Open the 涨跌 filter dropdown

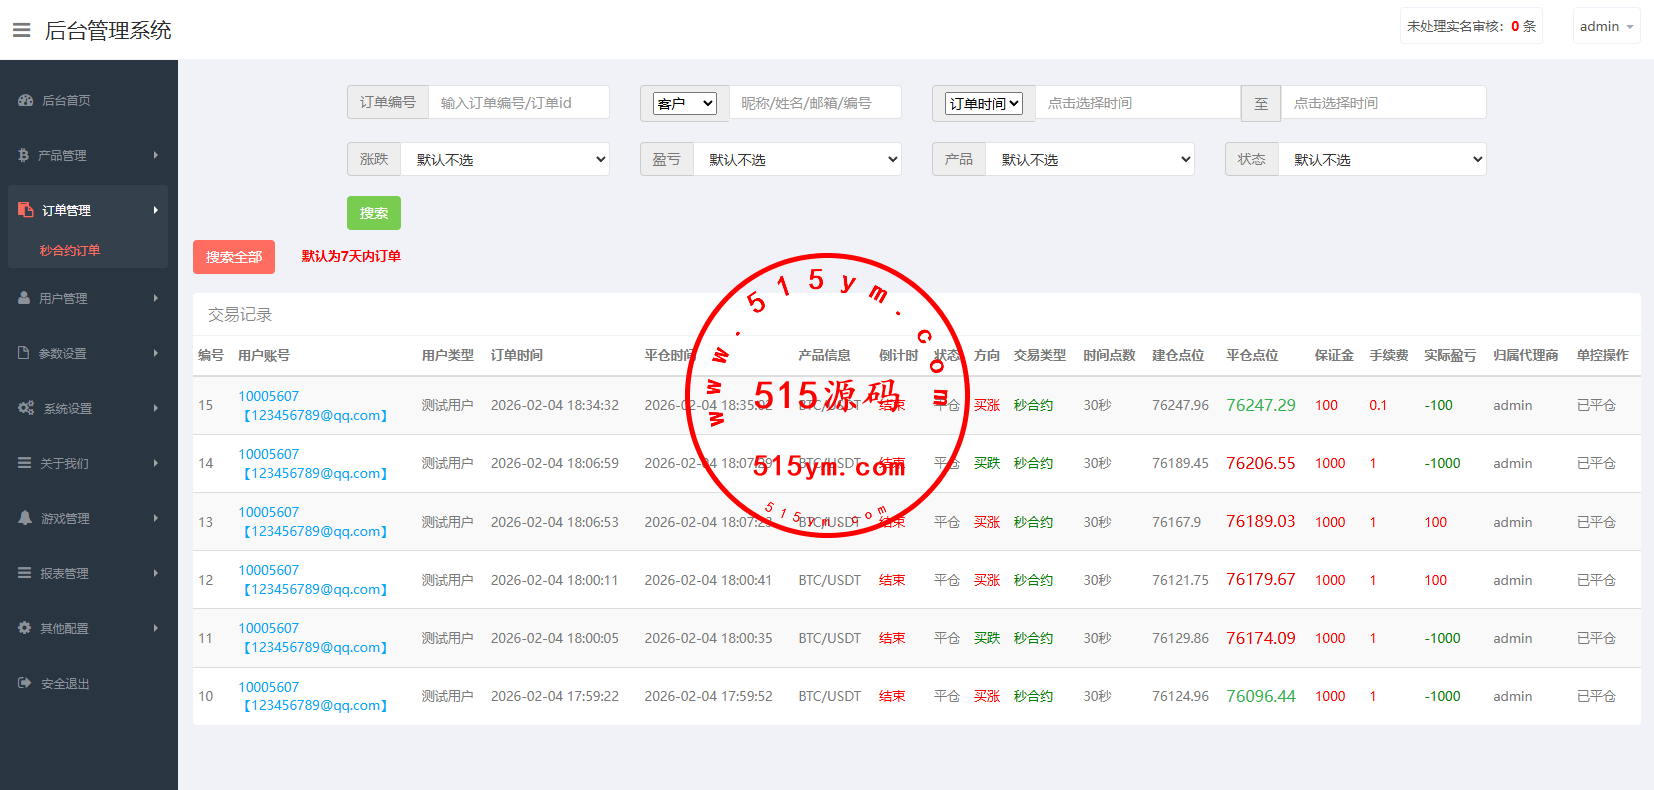click(x=505, y=159)
